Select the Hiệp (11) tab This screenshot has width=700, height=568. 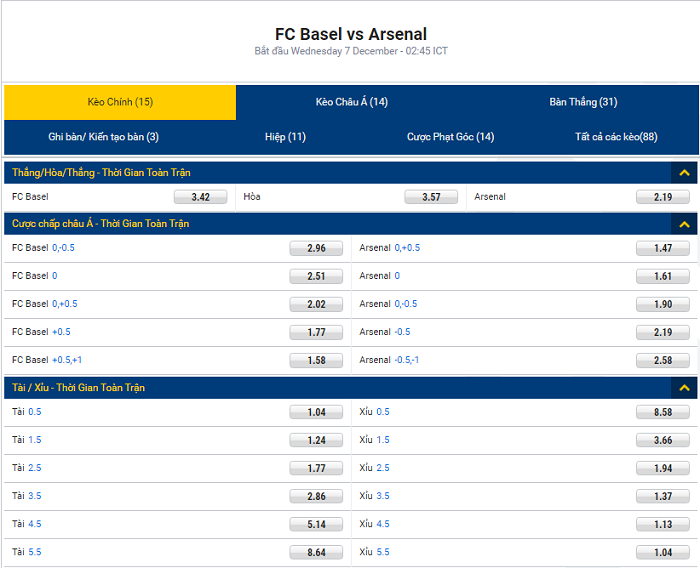(285, 137)
